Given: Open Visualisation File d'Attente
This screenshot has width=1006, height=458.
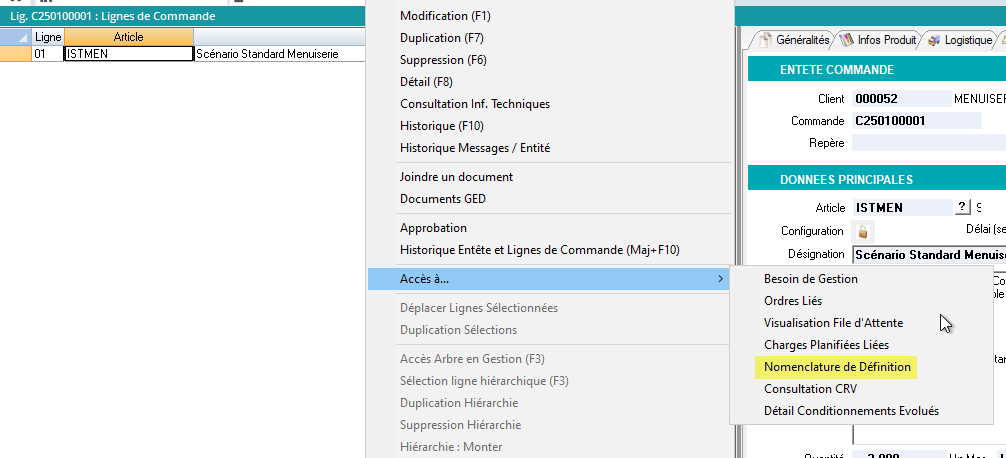Looking at the screenshot, I should click(x=833, y=323).
